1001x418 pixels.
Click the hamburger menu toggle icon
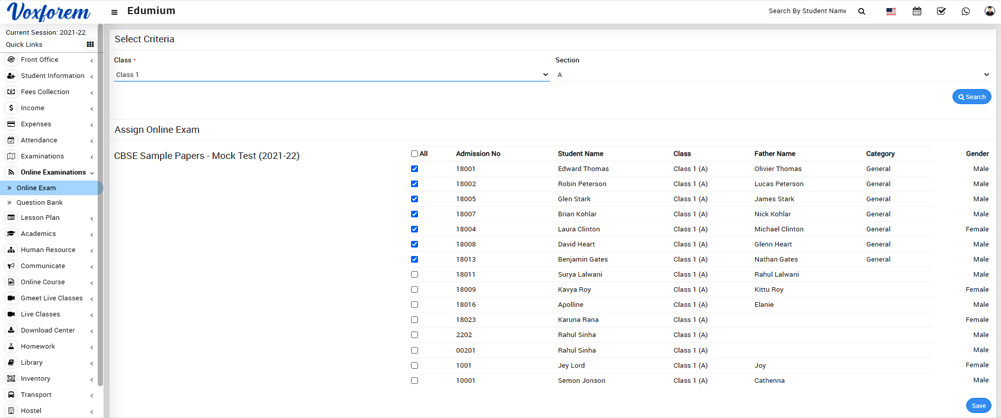pos(114,12)
